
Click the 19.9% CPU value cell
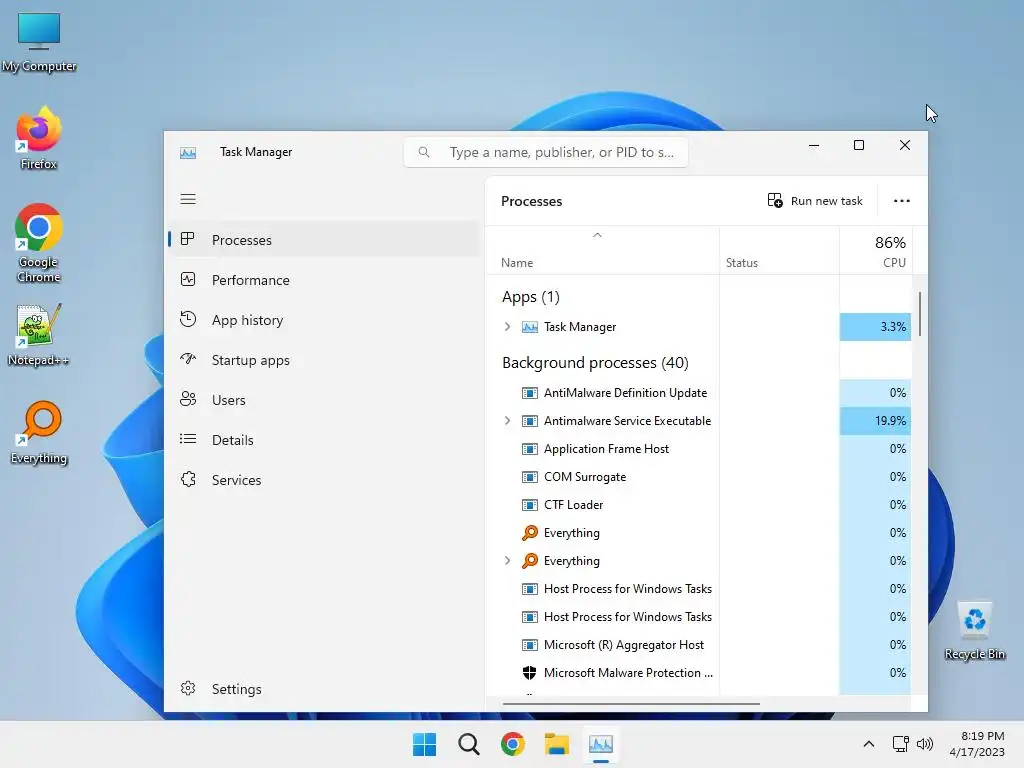875,421
